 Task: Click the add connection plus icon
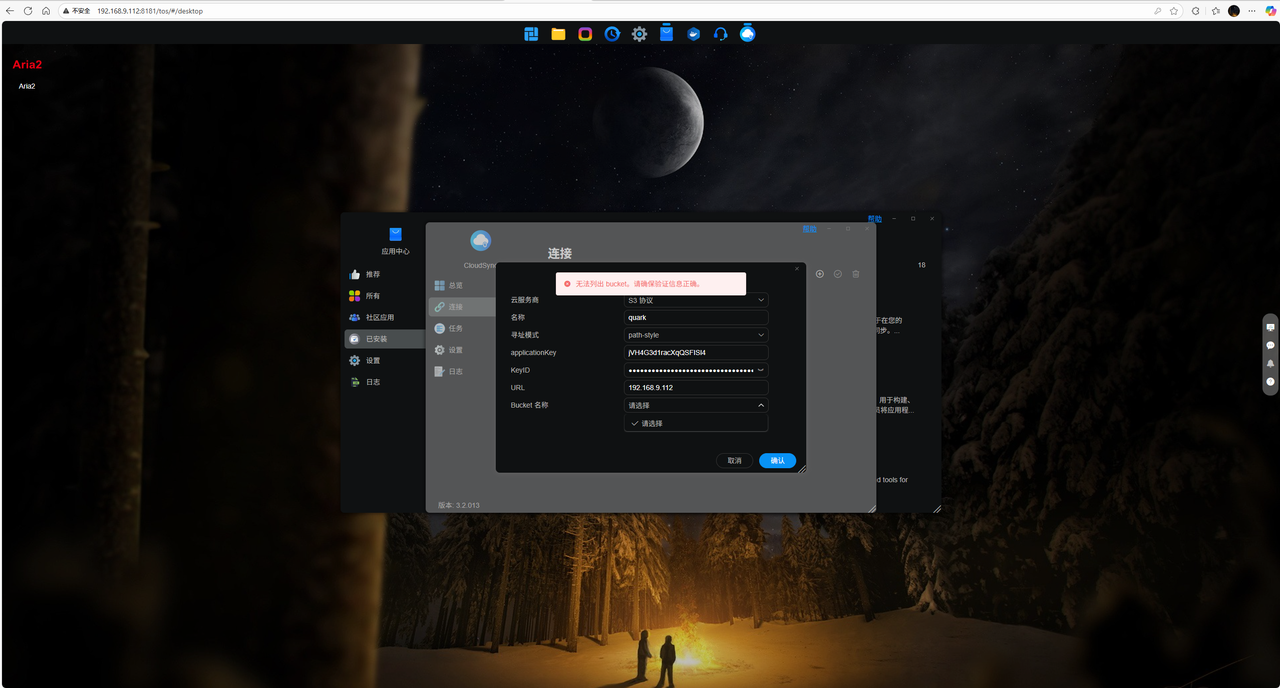(x=820, y=274)
